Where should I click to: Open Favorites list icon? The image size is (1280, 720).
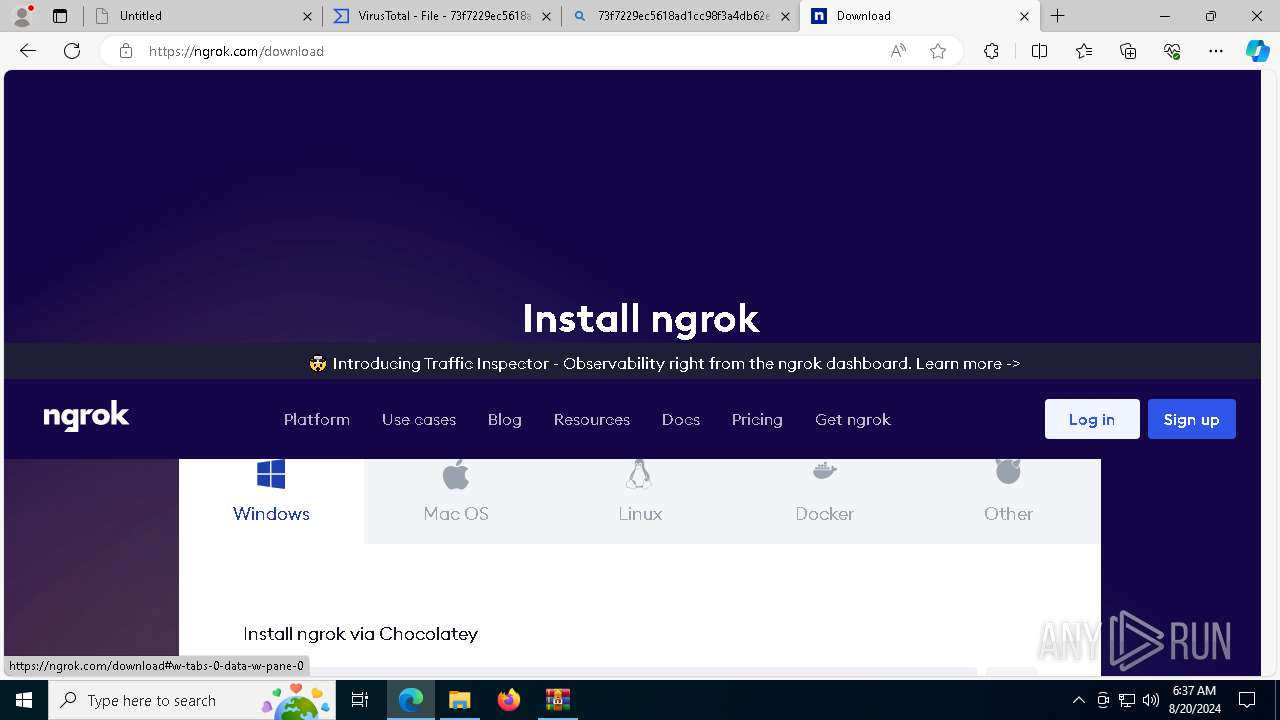pos(1084,51)
